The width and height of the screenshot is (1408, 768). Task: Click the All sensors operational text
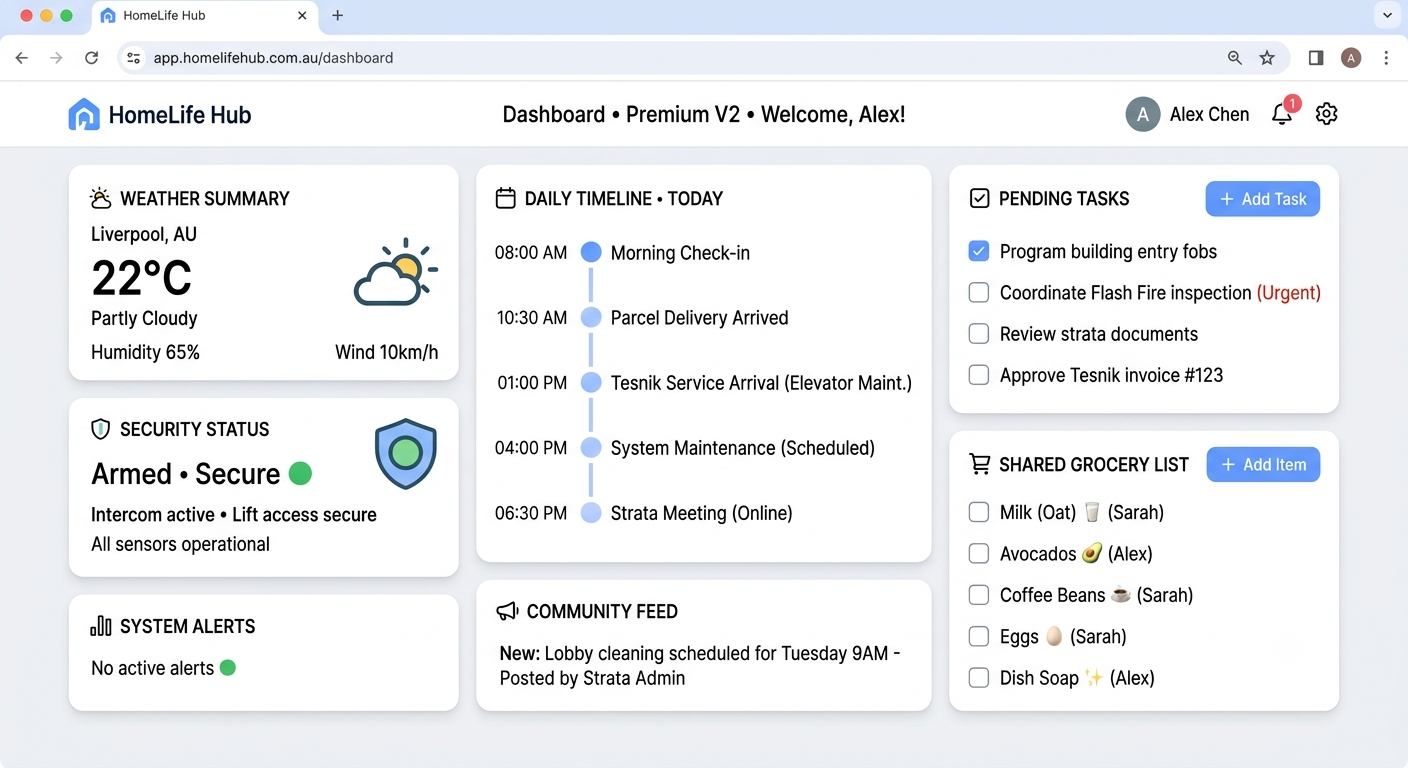(x=180, y=544)
